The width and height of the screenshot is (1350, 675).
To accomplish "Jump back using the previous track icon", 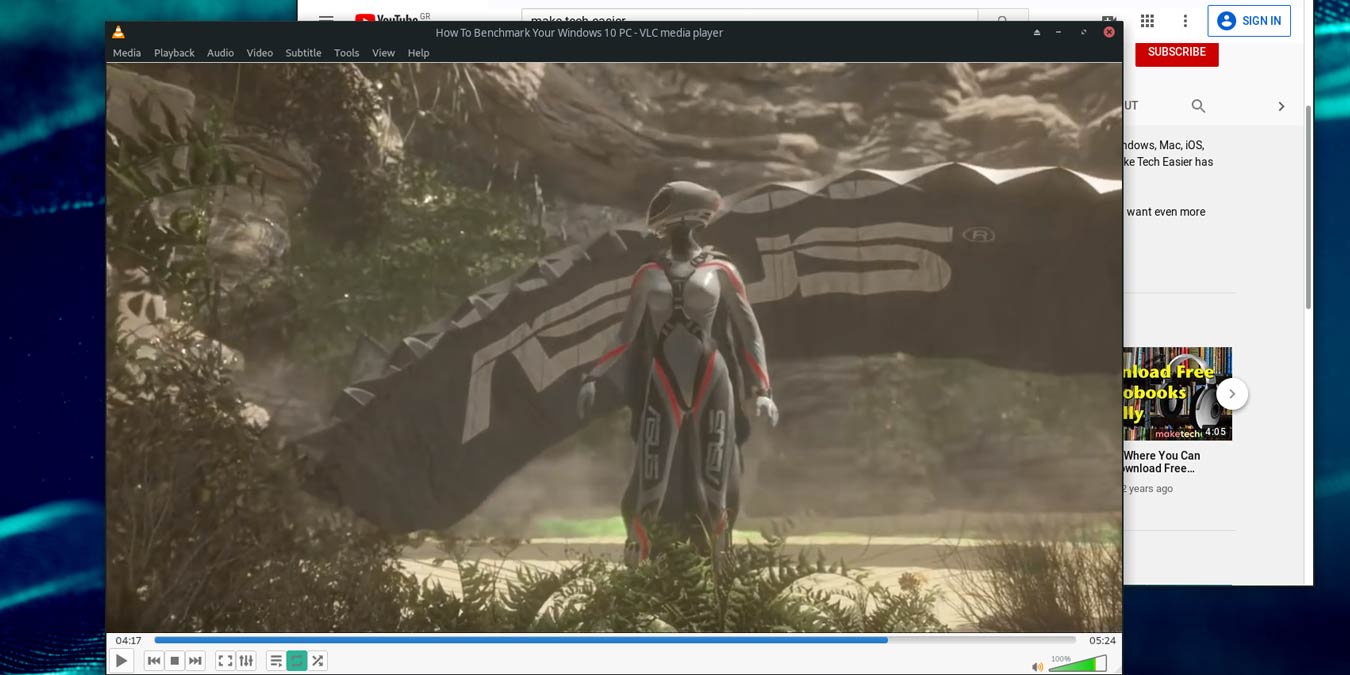I will pos(153,660).
